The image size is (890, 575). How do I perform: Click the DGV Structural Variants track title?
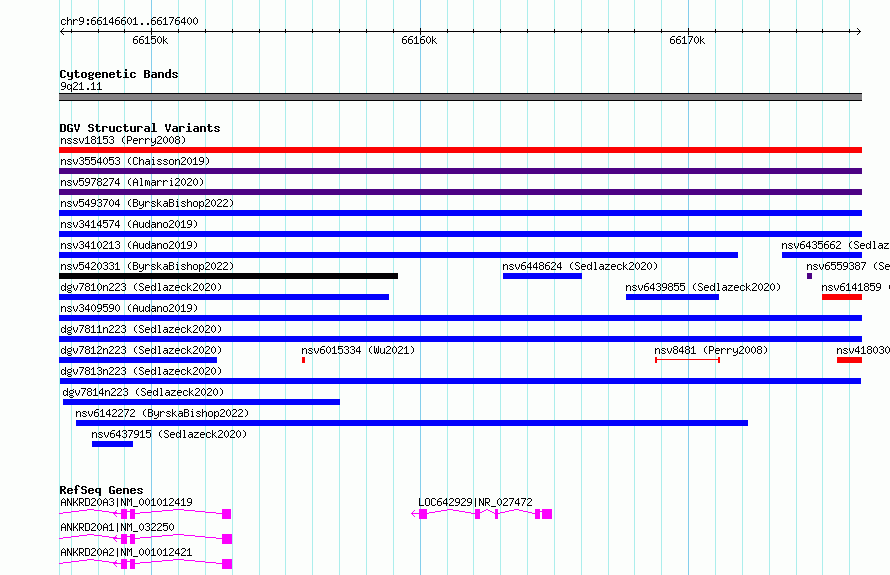point(140,128)
